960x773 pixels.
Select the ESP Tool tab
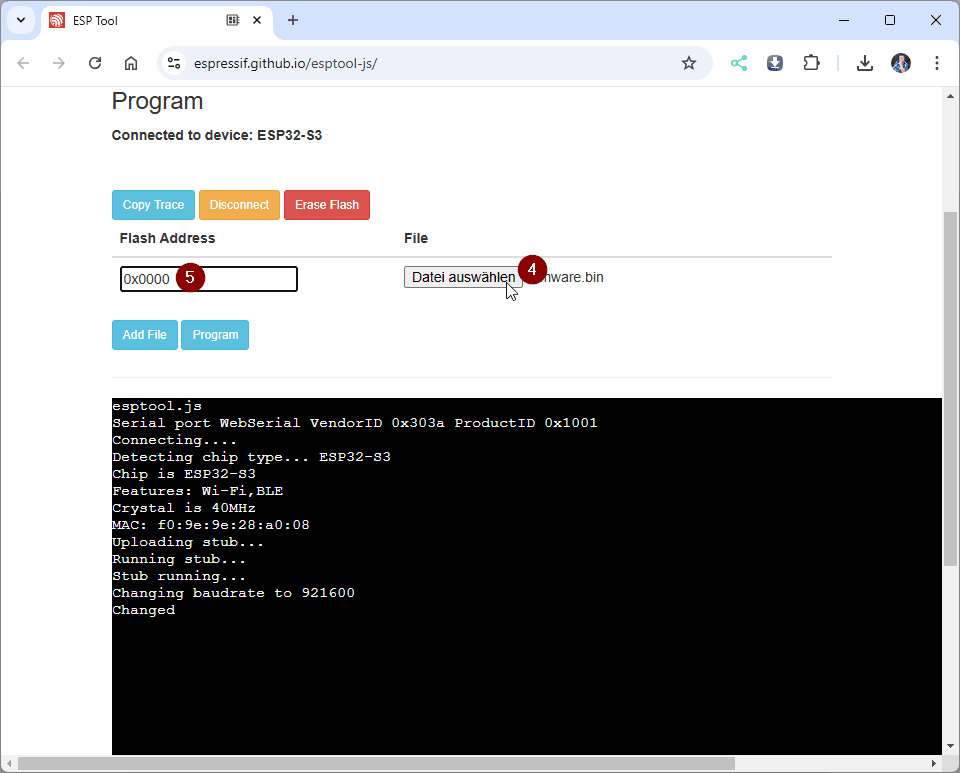[x=140, y=20]
